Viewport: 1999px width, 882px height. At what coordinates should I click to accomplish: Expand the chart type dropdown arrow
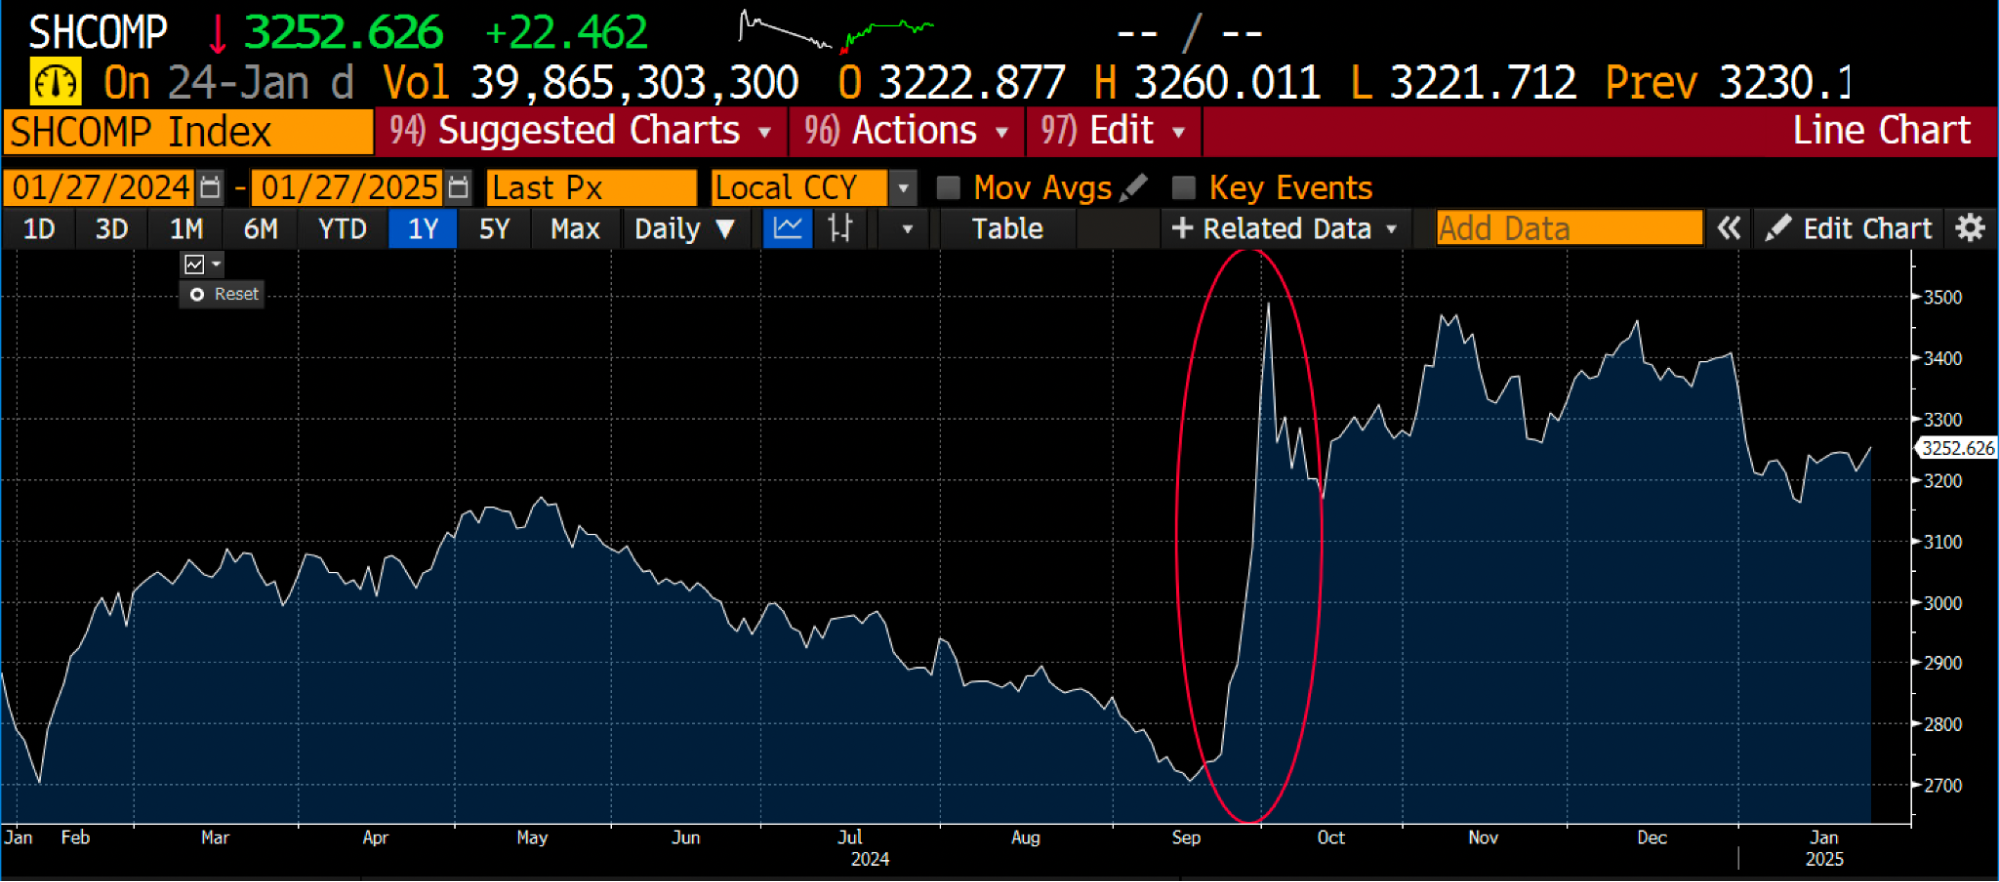coord(907,229)
